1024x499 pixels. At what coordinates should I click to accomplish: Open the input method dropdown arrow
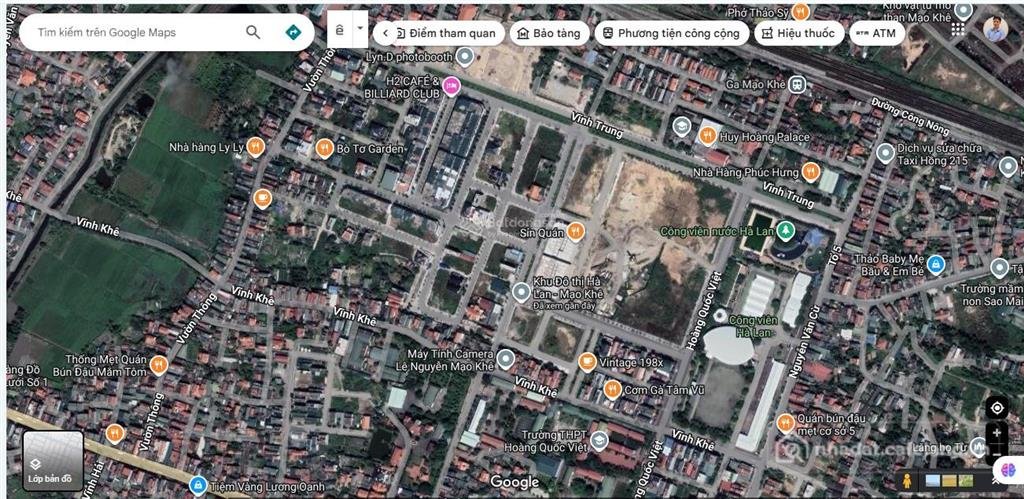tap(360, 29)
